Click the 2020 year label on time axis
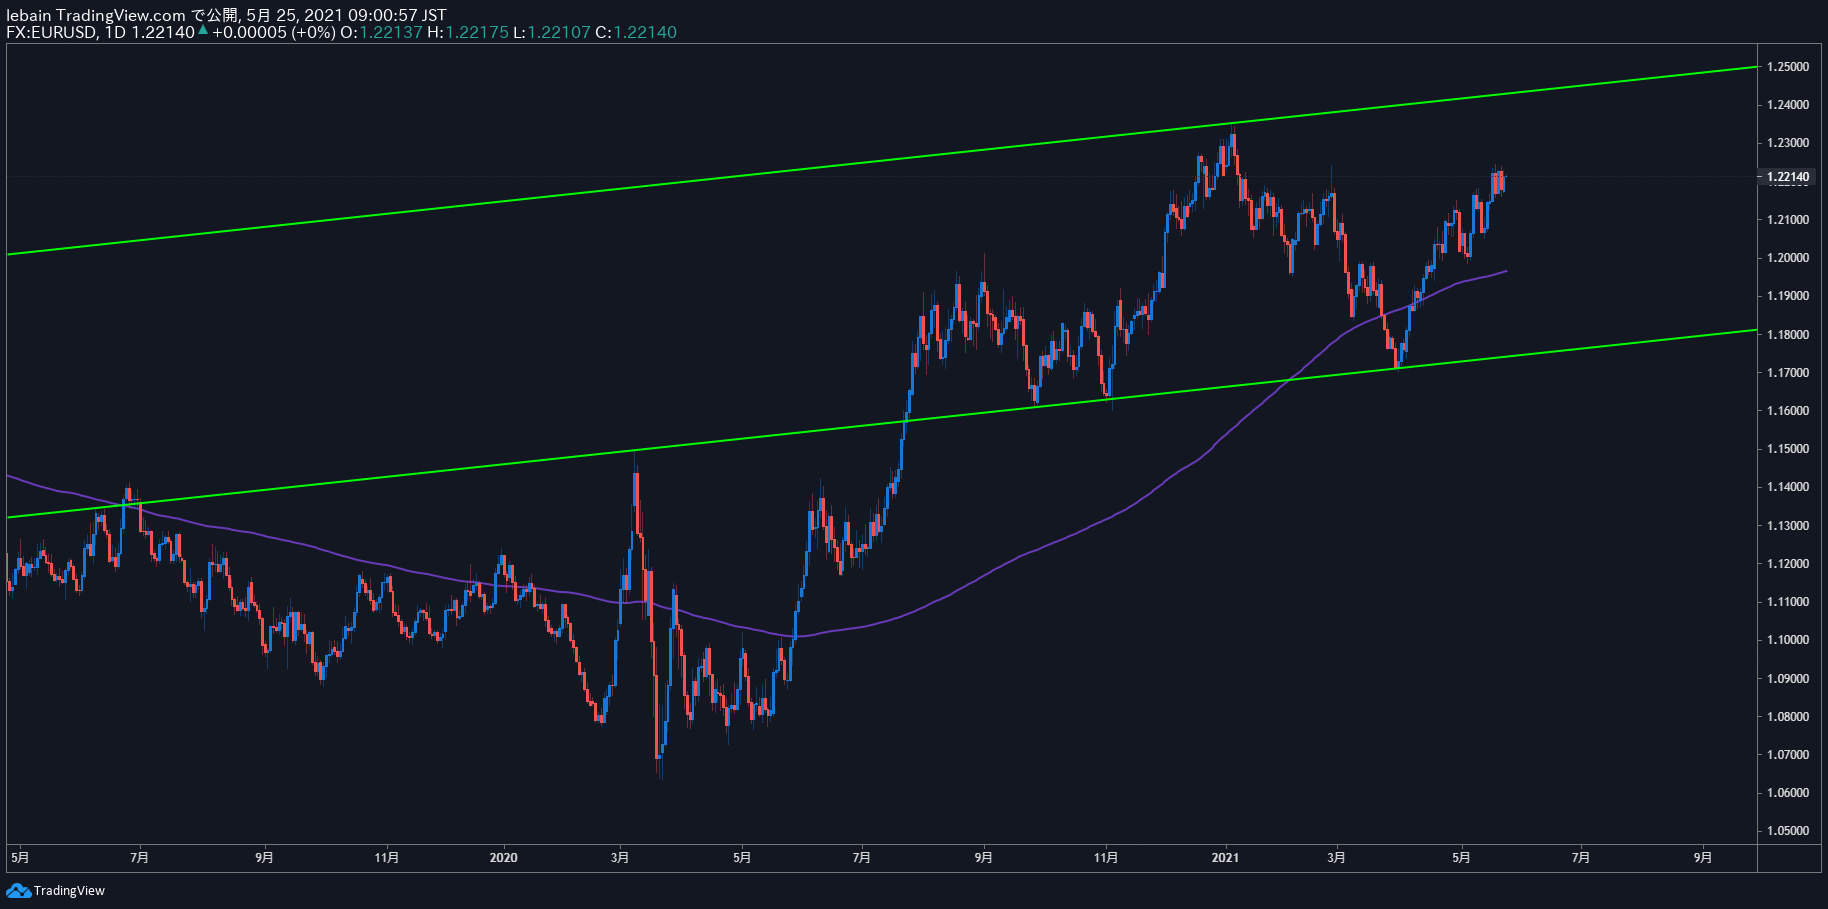 (x=504, y=858)
